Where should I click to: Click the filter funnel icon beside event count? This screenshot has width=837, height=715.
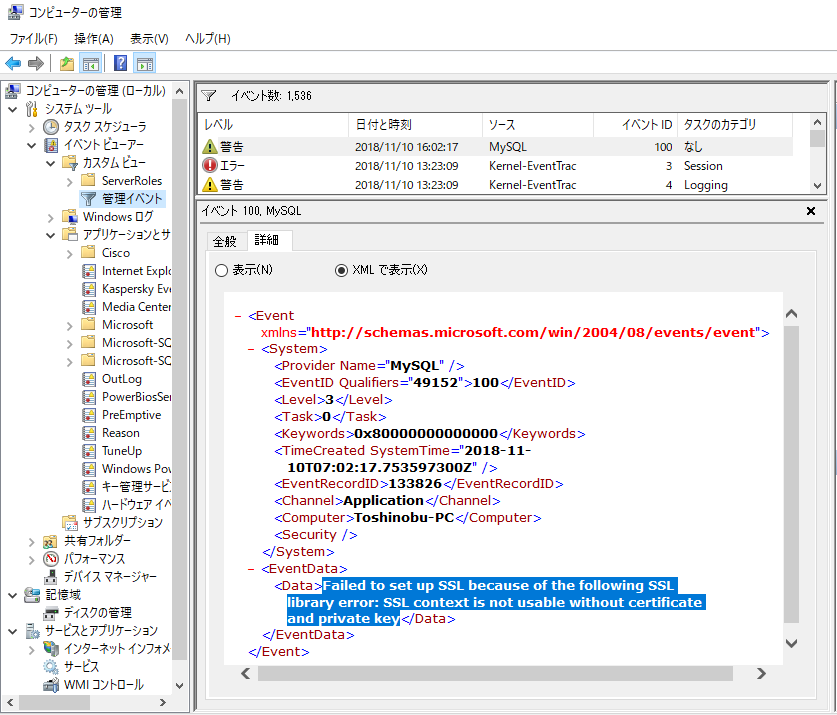pyautogui.click(x=208, y=96)
